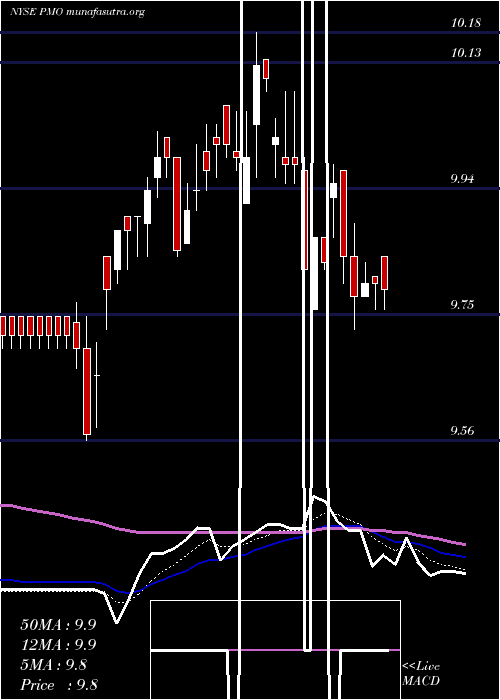Click the 10.18 price level label
500x700 pixels.
point(466,23)
